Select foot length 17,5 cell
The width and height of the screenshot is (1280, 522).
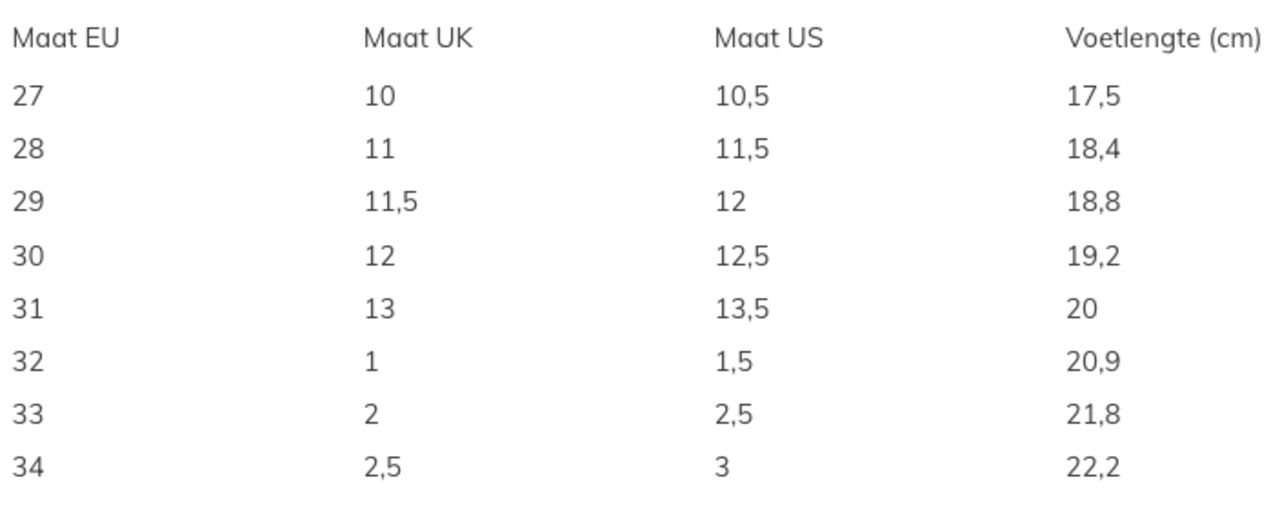pos(1093,96)
